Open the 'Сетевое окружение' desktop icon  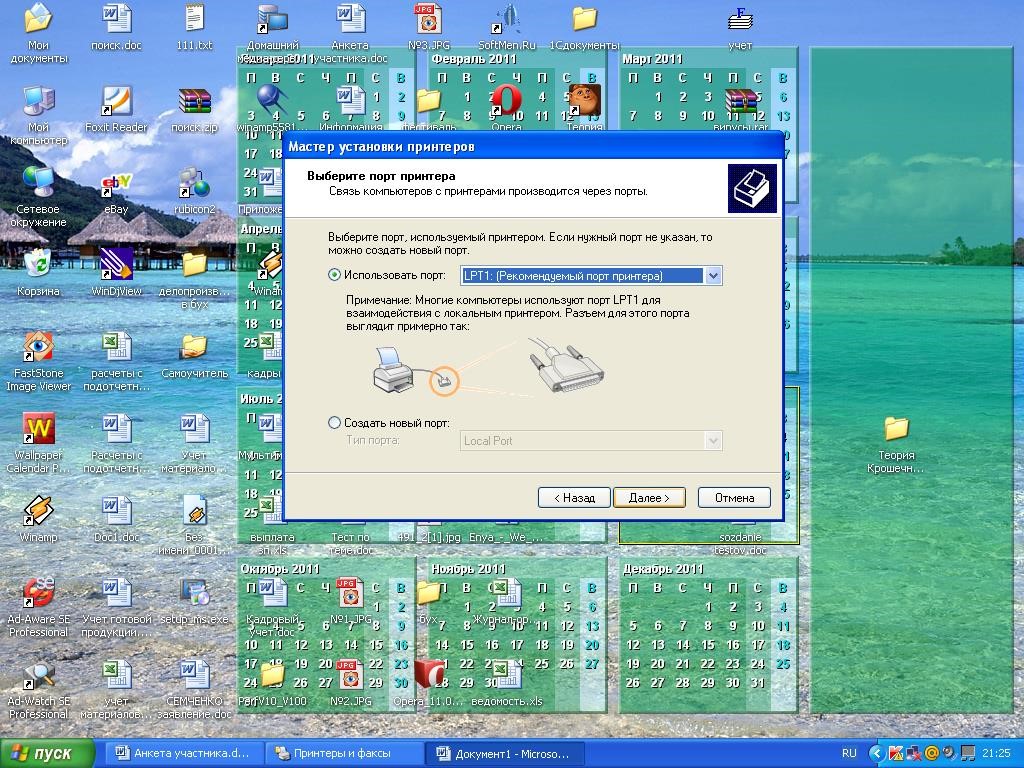click(39, 183)
